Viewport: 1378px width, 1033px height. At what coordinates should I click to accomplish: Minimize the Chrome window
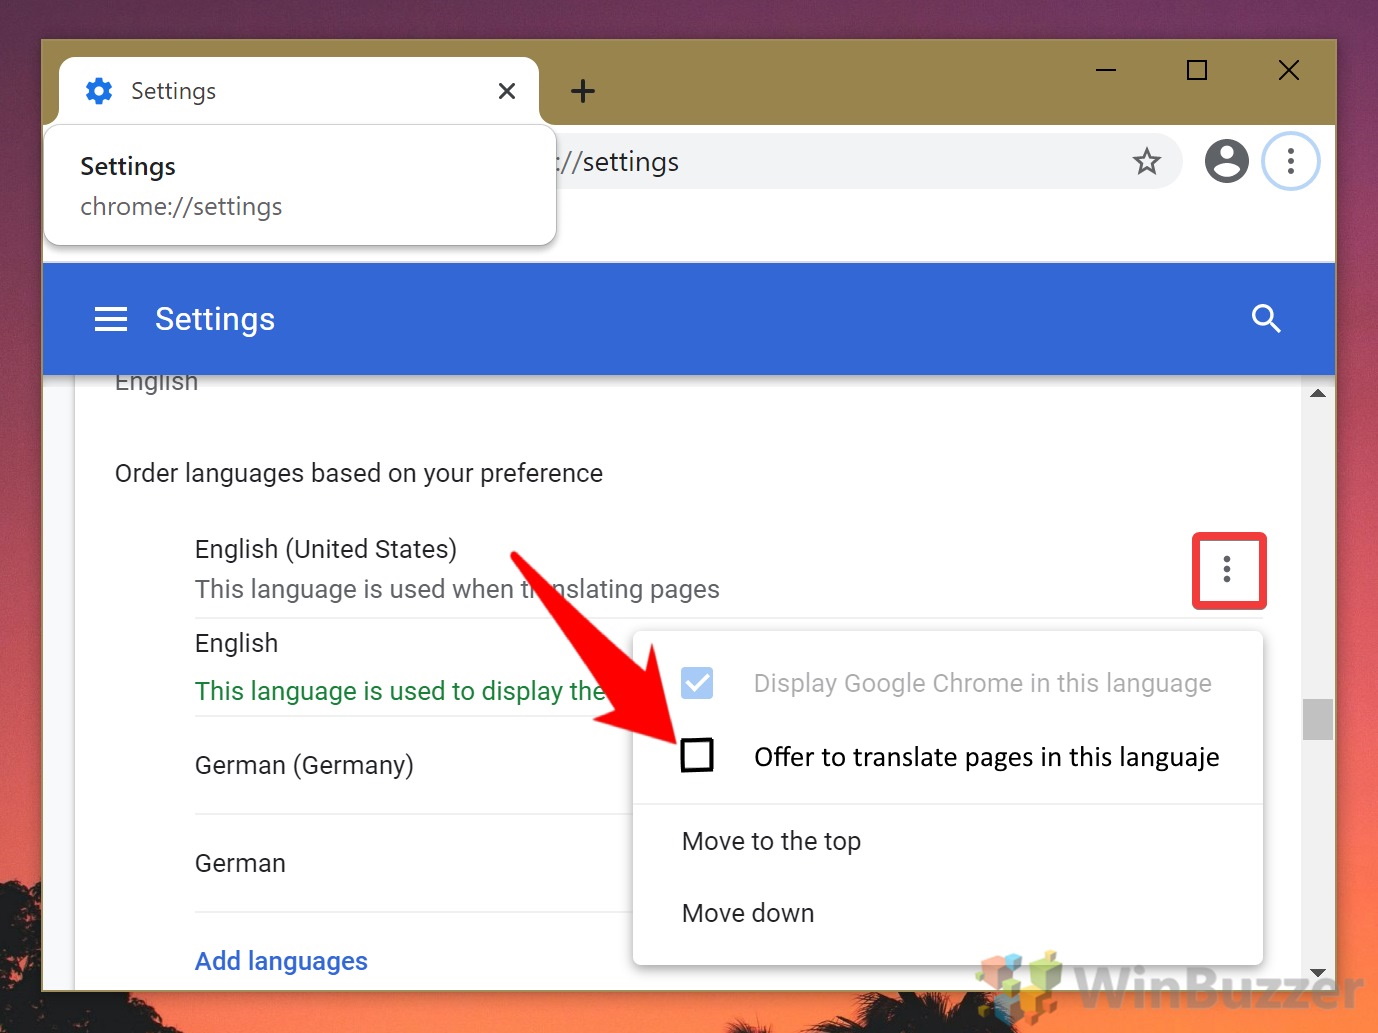click(1106, 70)
